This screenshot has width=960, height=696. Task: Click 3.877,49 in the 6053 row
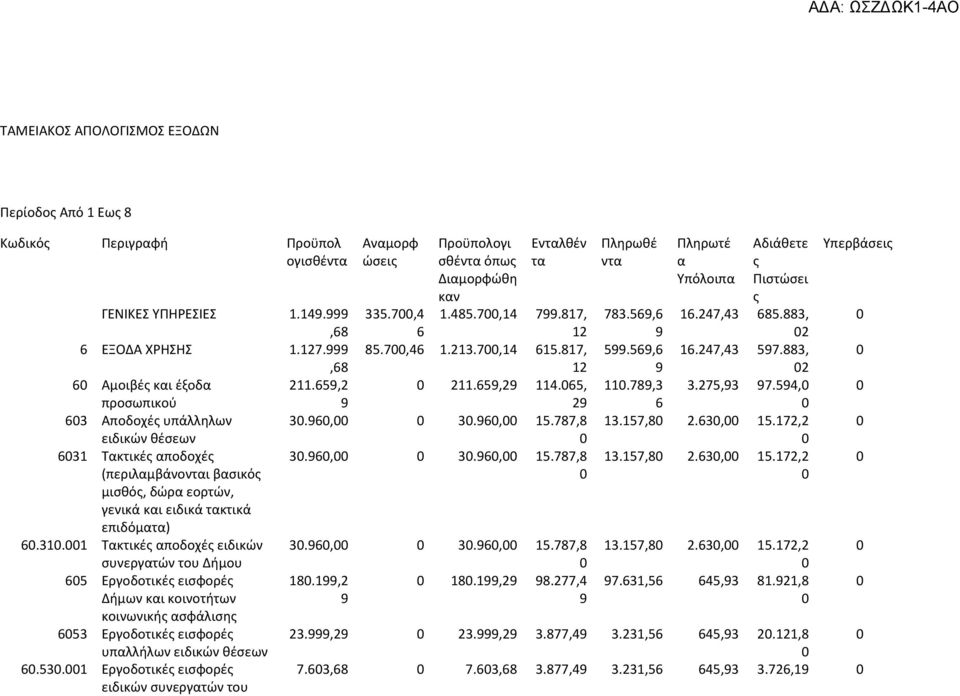point(561,634)
